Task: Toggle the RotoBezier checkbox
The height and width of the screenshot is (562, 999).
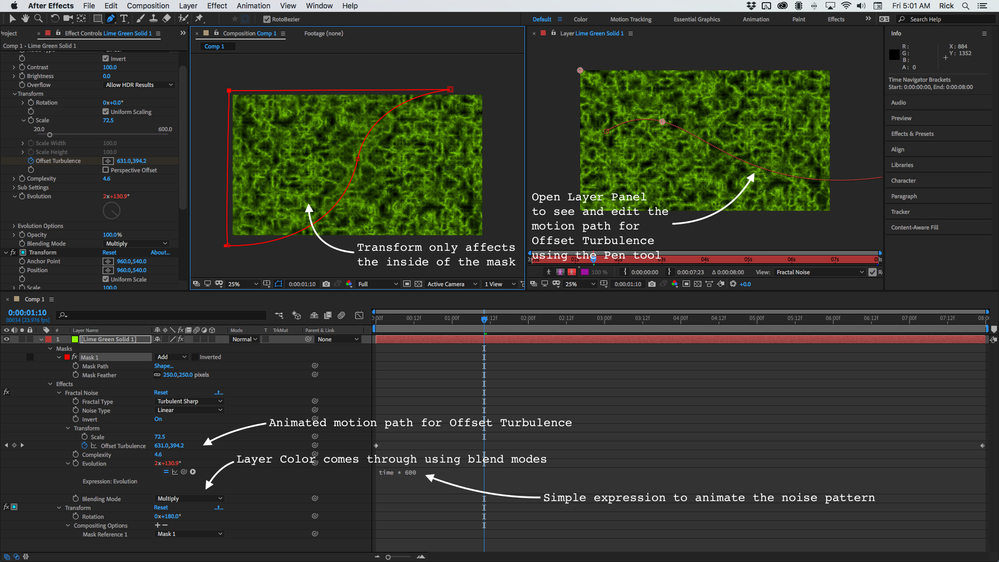Action: point(267,19)
